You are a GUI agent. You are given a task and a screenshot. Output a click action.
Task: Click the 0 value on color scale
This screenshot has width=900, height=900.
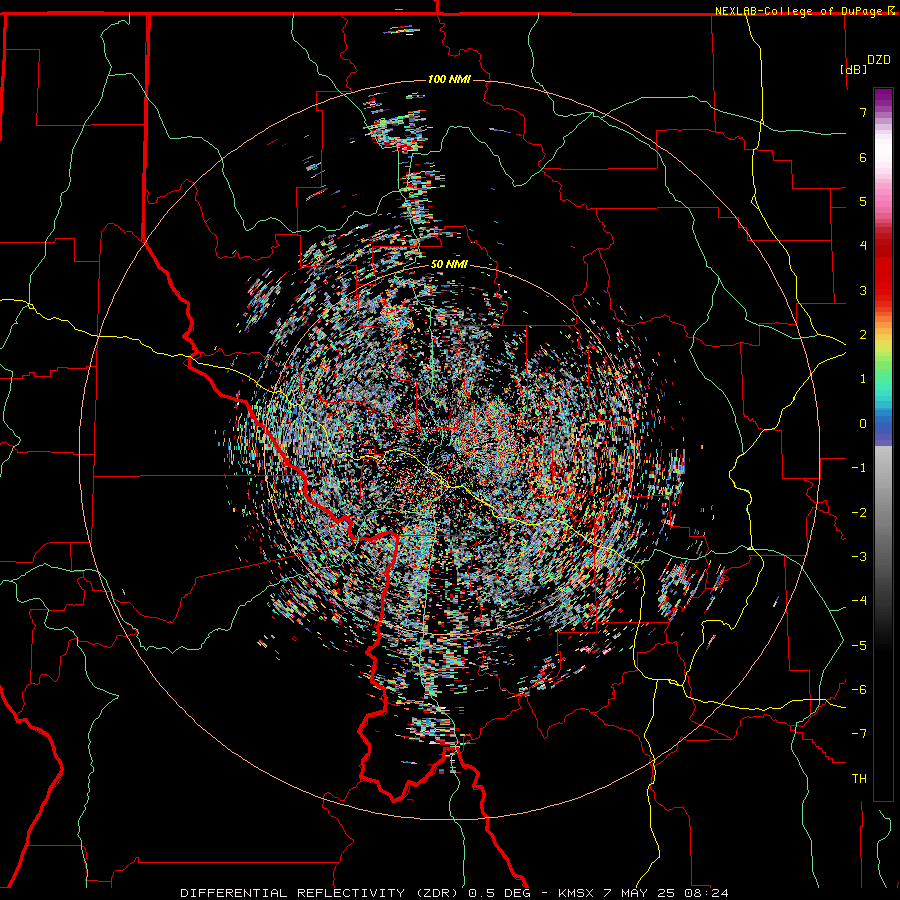tap(863, 424)
